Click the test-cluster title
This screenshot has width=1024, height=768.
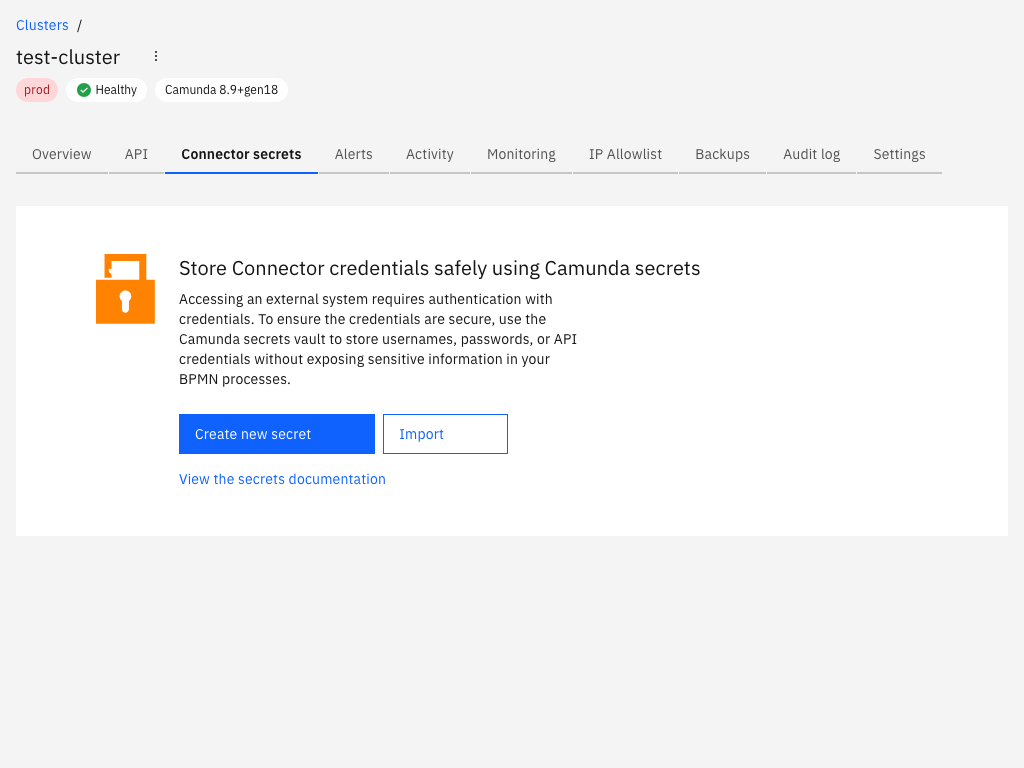pos(68,57)
